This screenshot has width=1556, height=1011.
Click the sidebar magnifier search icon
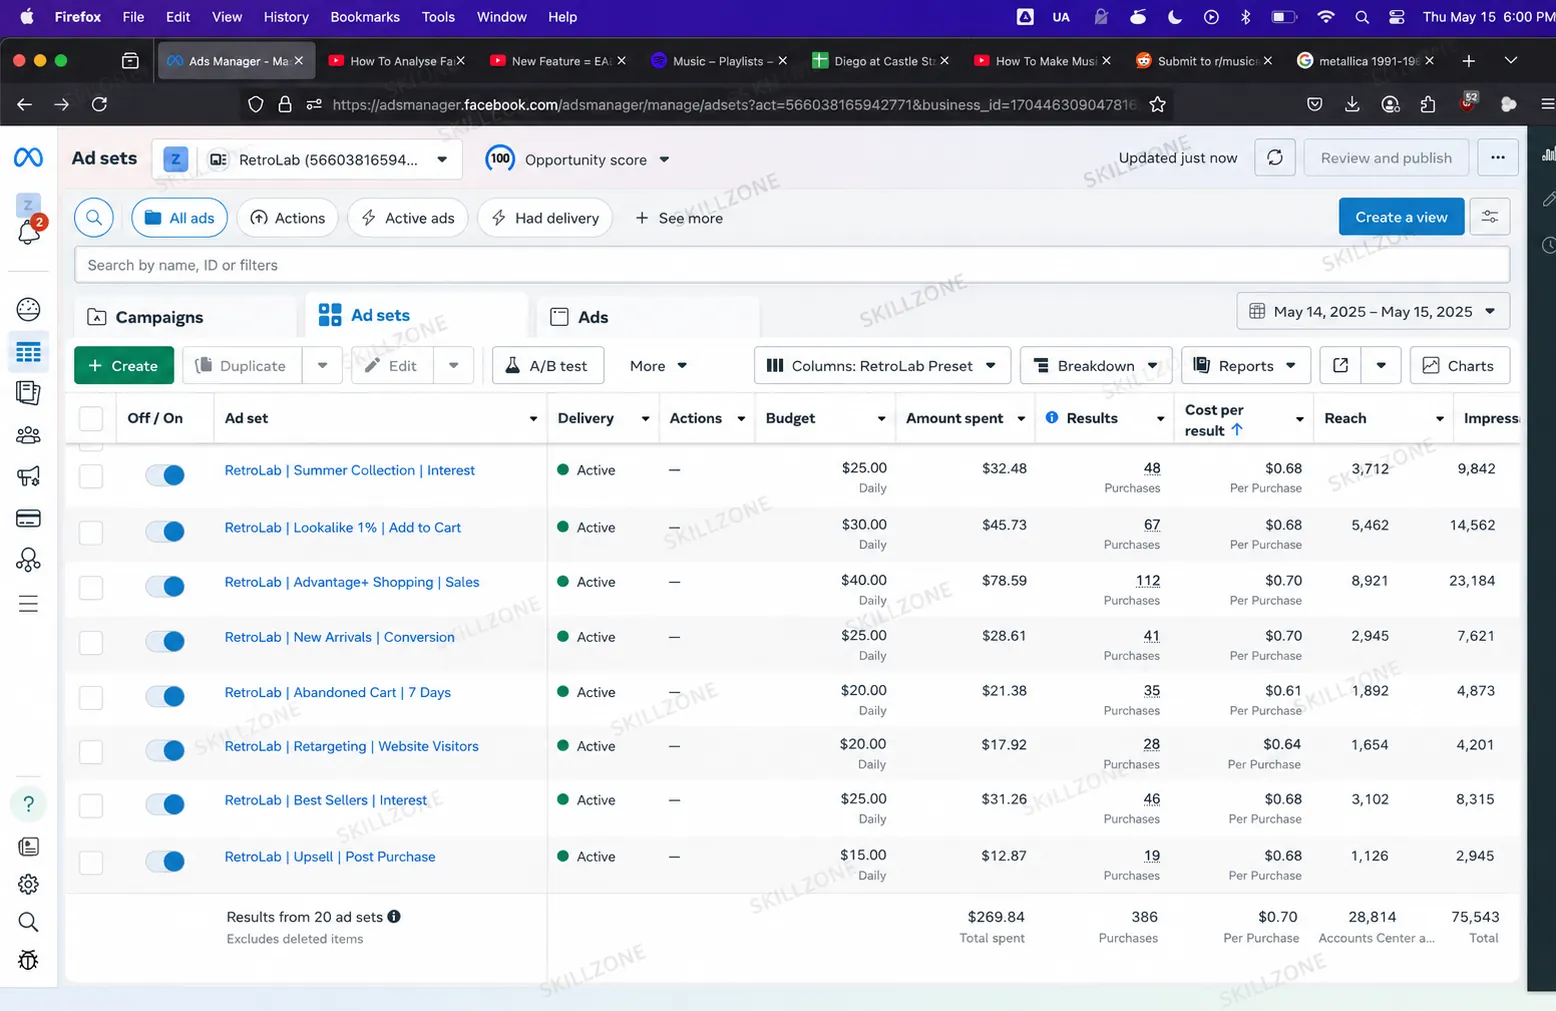pos(28,922)
